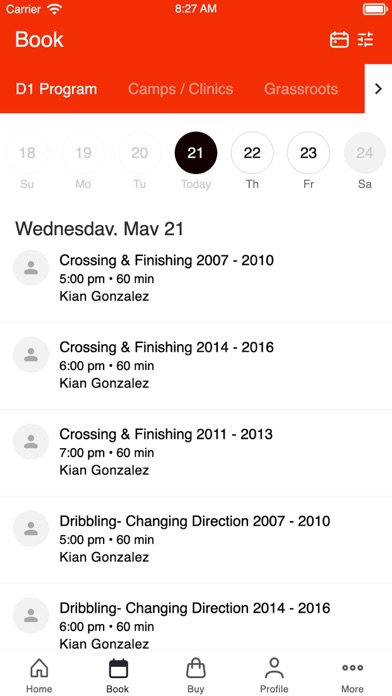Tap avatar icon for Crossing & Finishing 2007 - 2010
This screenshot has width=392, height=696.
[x=31, y=268]
